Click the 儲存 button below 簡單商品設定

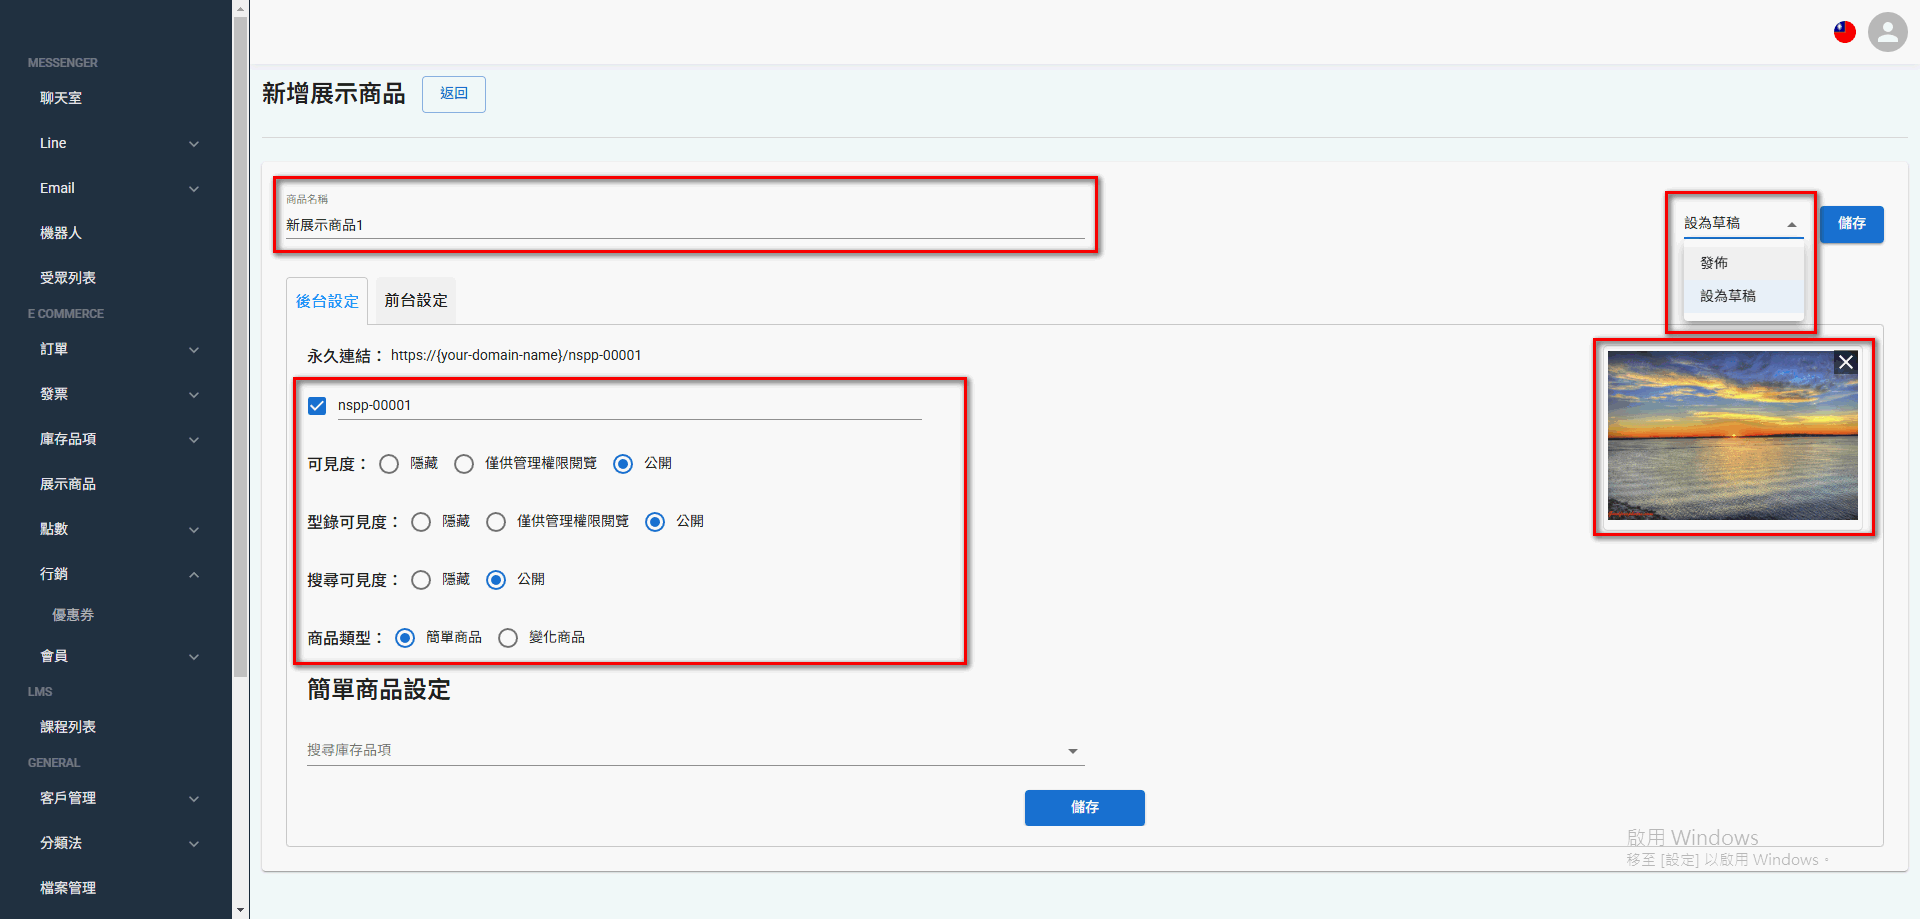coord(1085,808)
